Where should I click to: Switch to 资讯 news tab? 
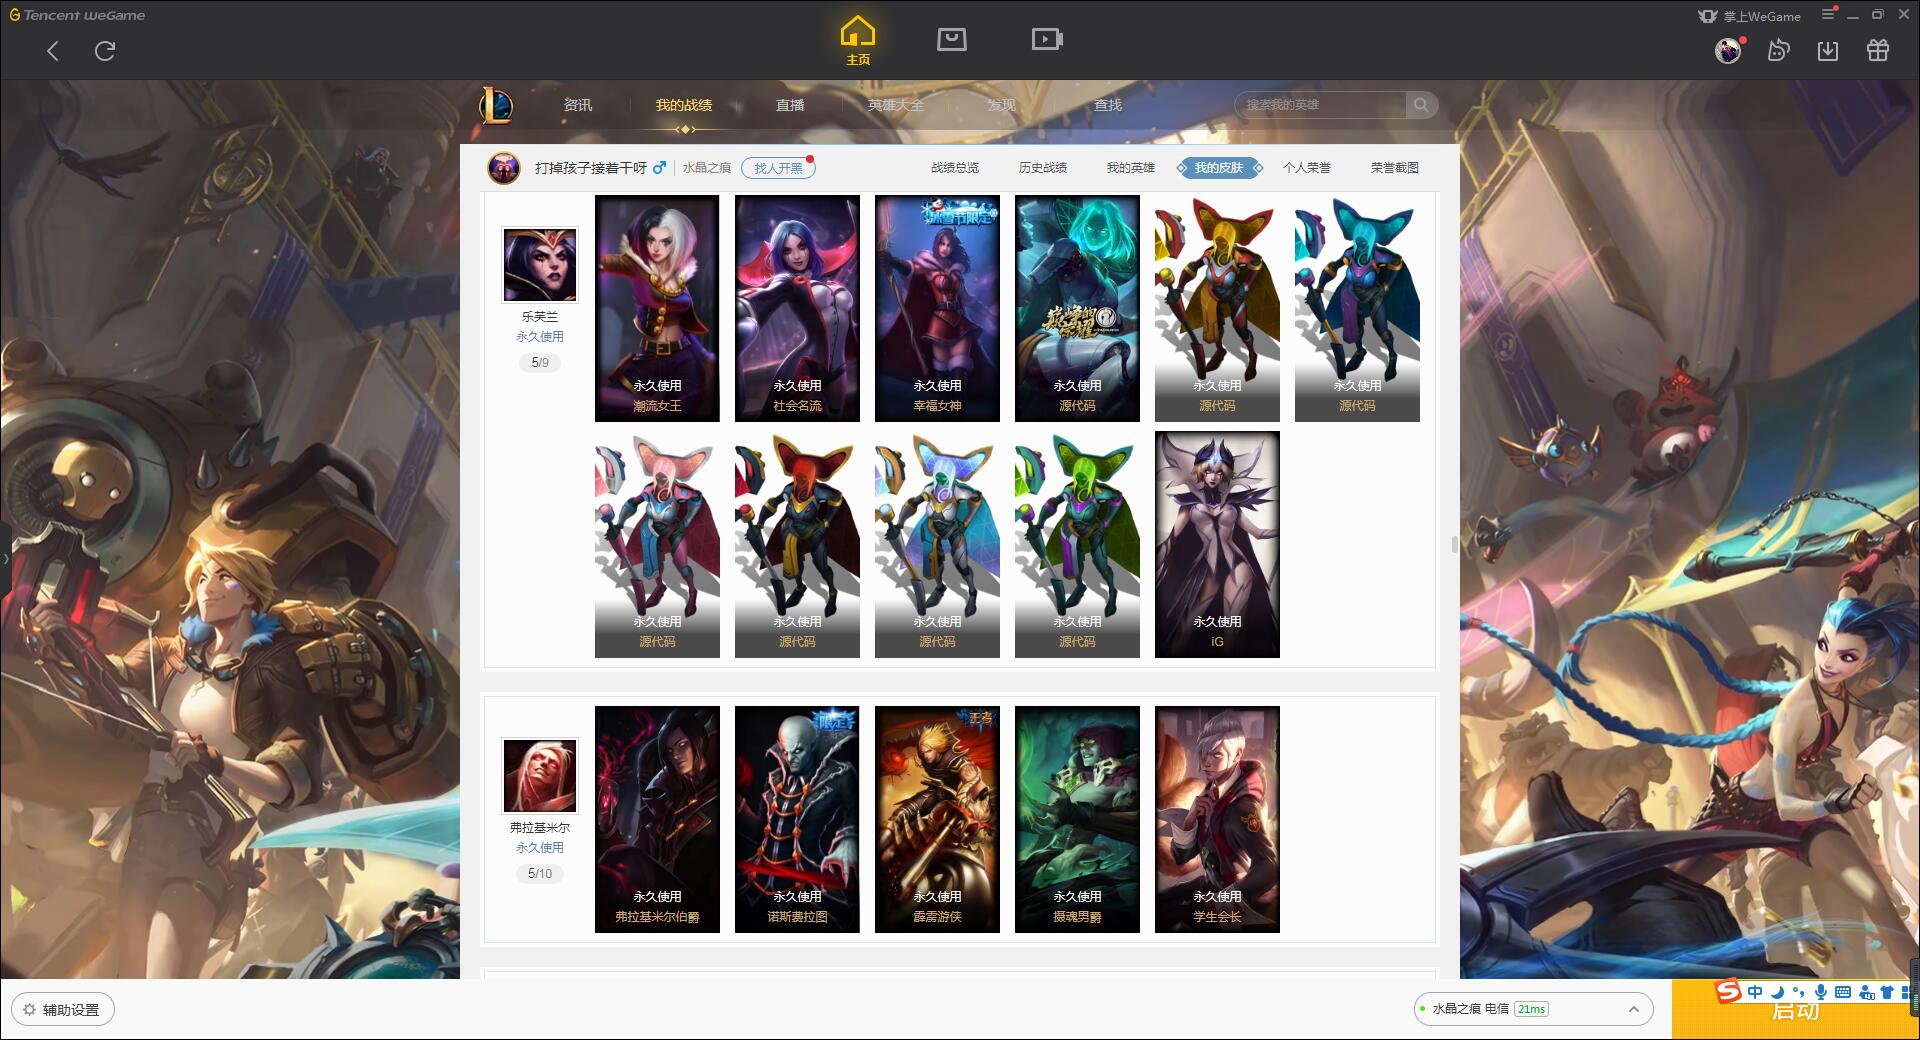[x=578, y=105]
